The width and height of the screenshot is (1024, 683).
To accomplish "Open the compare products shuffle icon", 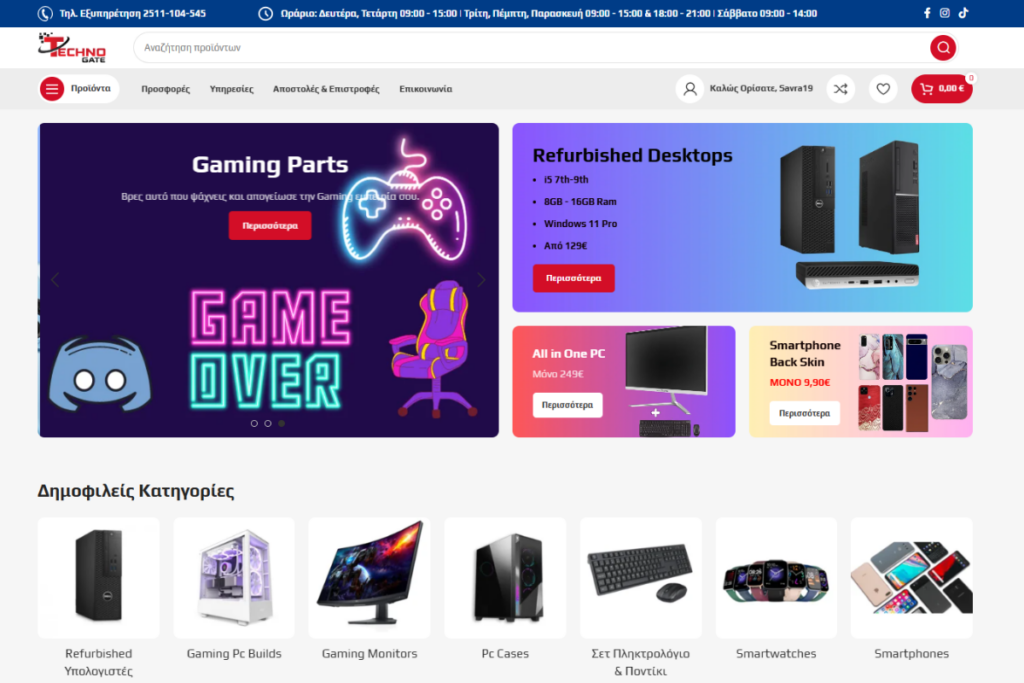I will [840, 89].
